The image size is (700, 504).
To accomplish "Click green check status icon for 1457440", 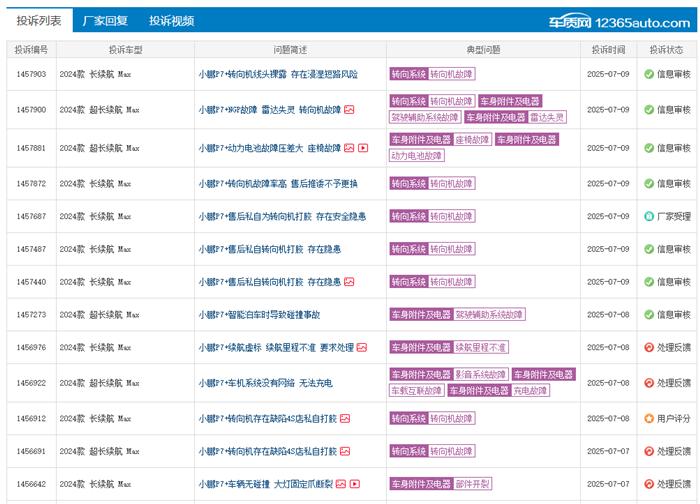I will point(649,282).
